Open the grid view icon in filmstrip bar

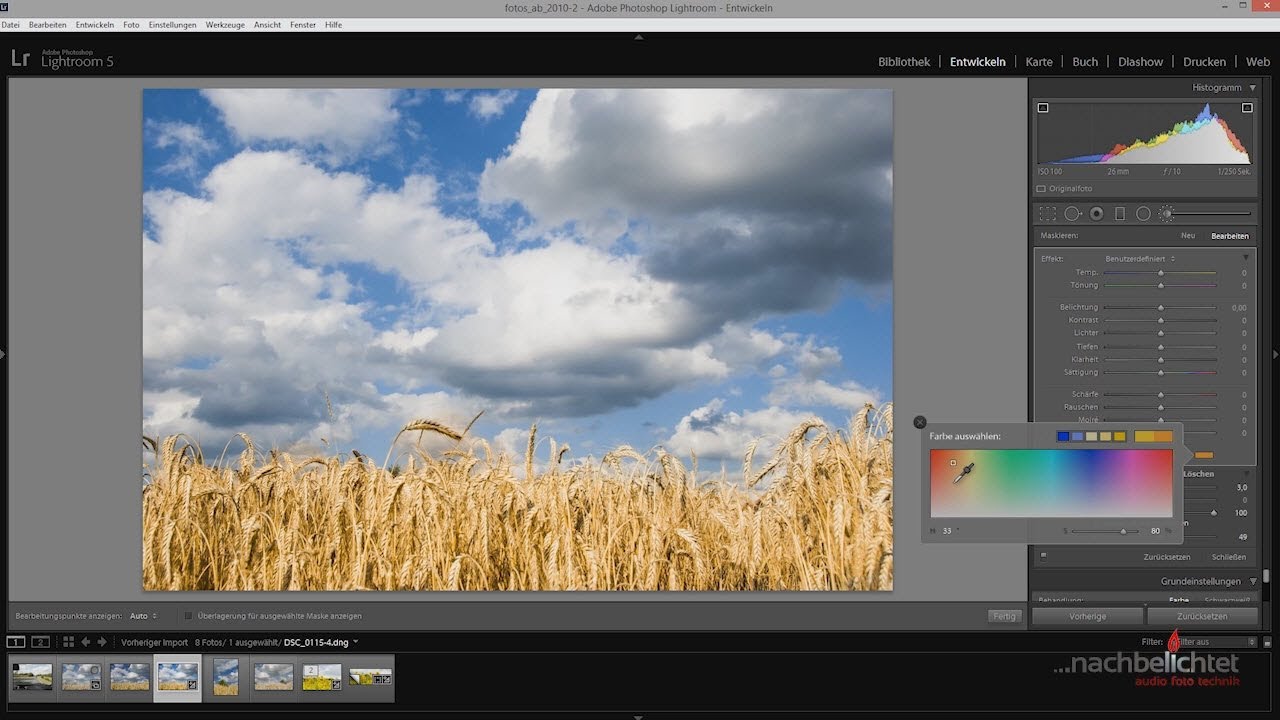click(x=68, y=642)
